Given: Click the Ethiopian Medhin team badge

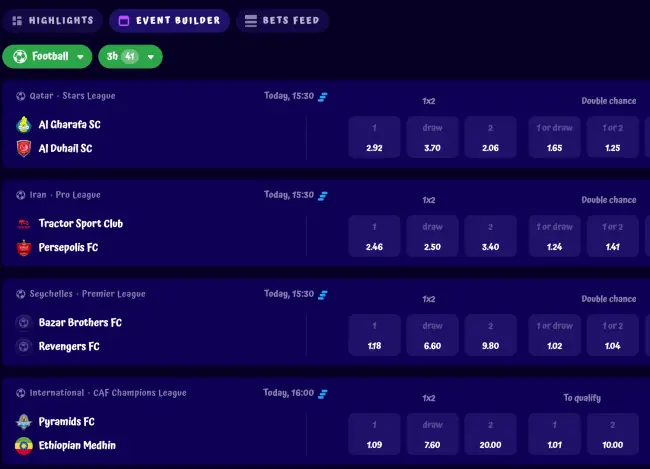Looking at the screenshot, I should click(24, 445).
